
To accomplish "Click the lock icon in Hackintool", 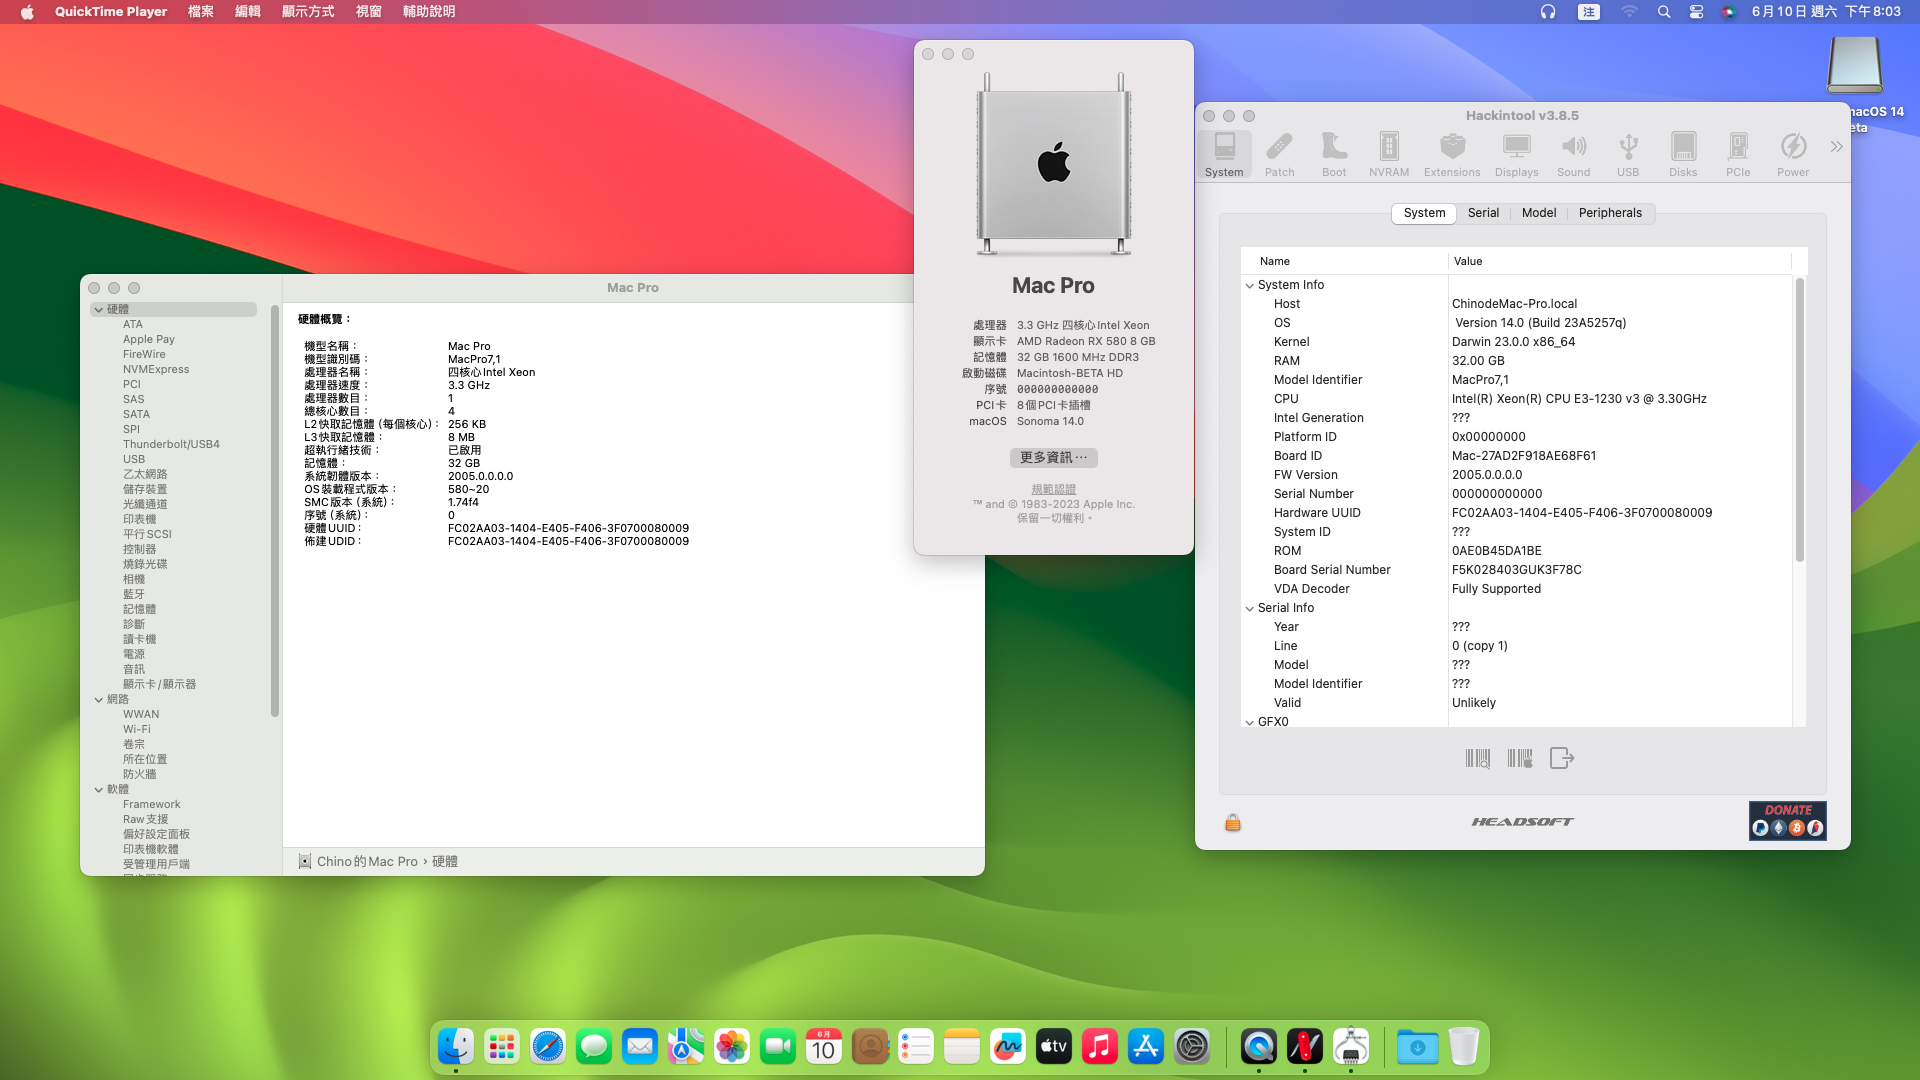I will (x=1233, y=822).
